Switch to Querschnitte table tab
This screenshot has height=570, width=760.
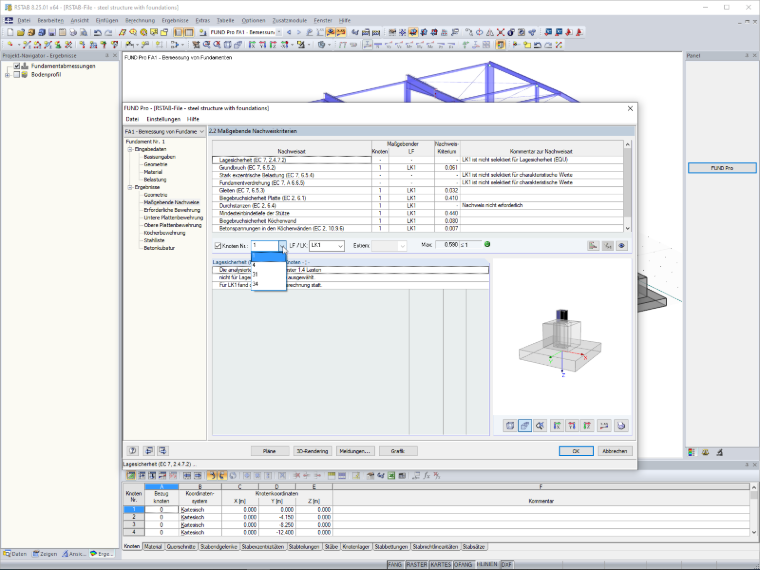pos(181,547)
